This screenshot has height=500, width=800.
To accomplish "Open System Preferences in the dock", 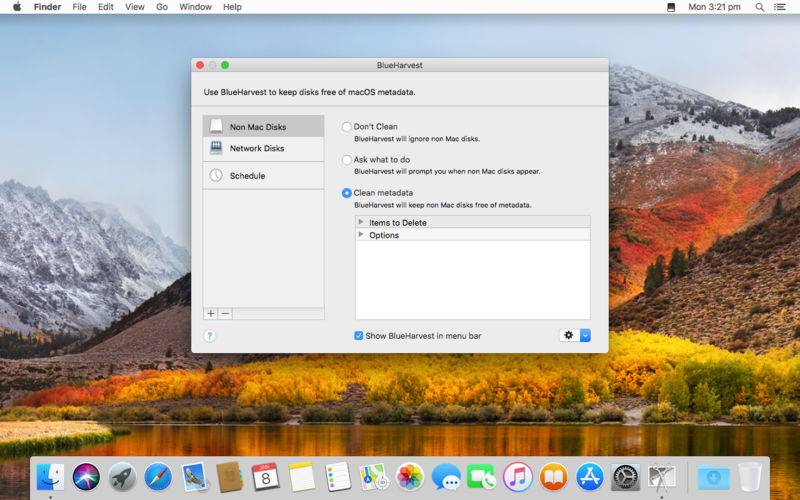I will pyautogui.click(x=625, y=476).
